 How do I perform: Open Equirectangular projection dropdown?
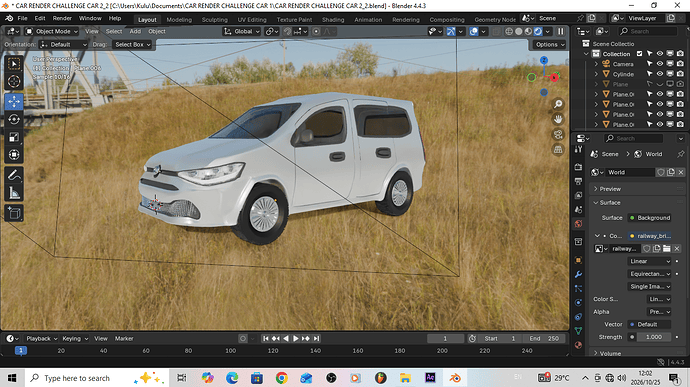(x=649, y=274)
